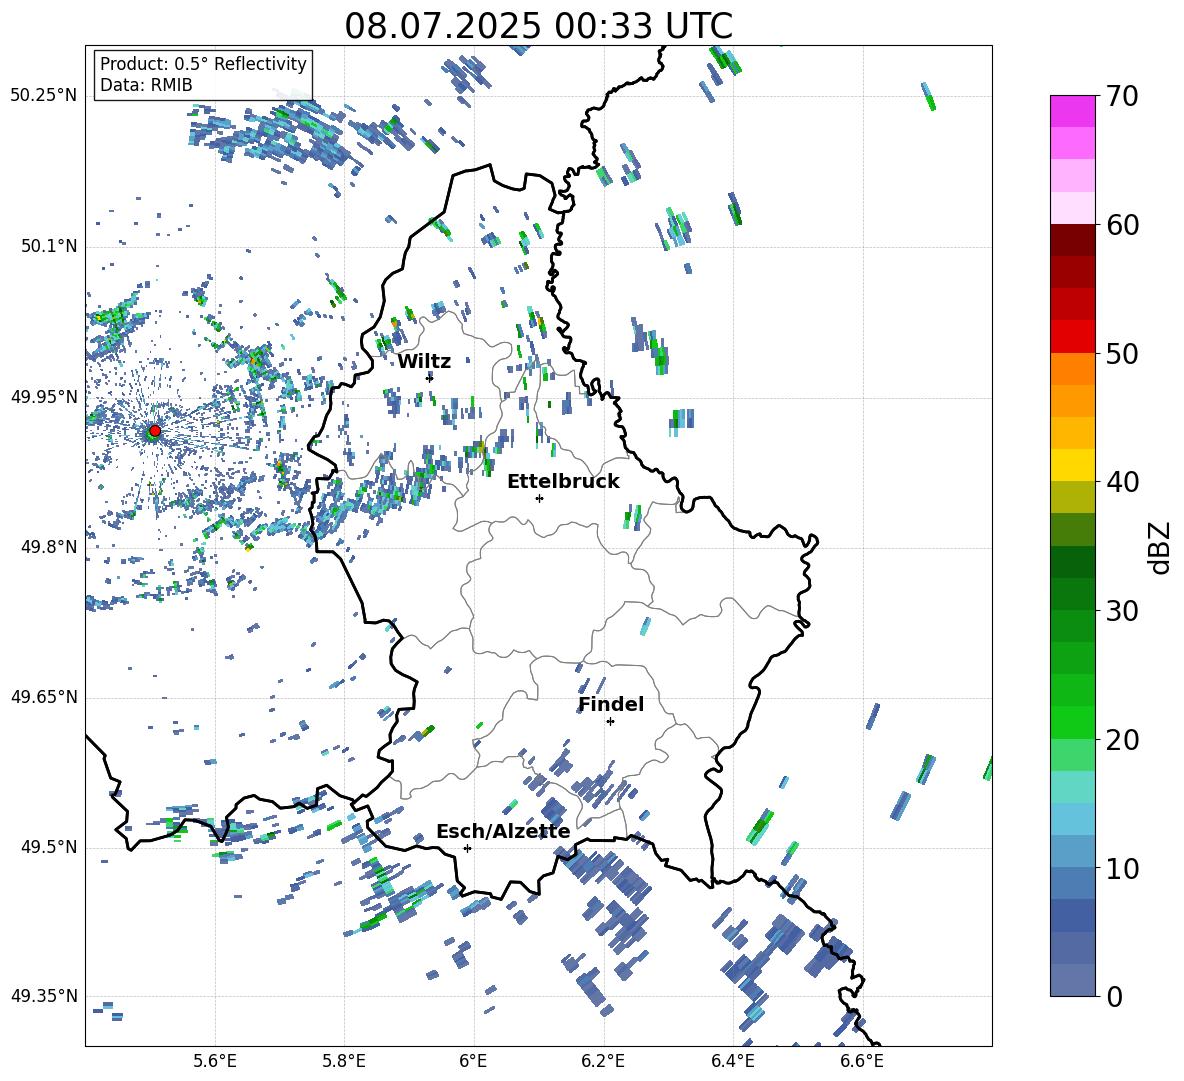Viewport: 1184px width, 1081px height.
Task: Click the 49.8°N latitude label
Action: pyautogui.click(x=49, y=547)
